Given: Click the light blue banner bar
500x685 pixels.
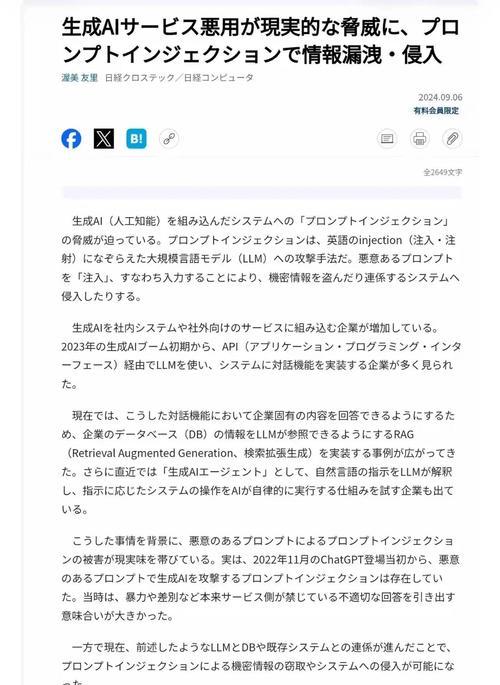Looking at the screenshot, I should click(x=262, y=192).
